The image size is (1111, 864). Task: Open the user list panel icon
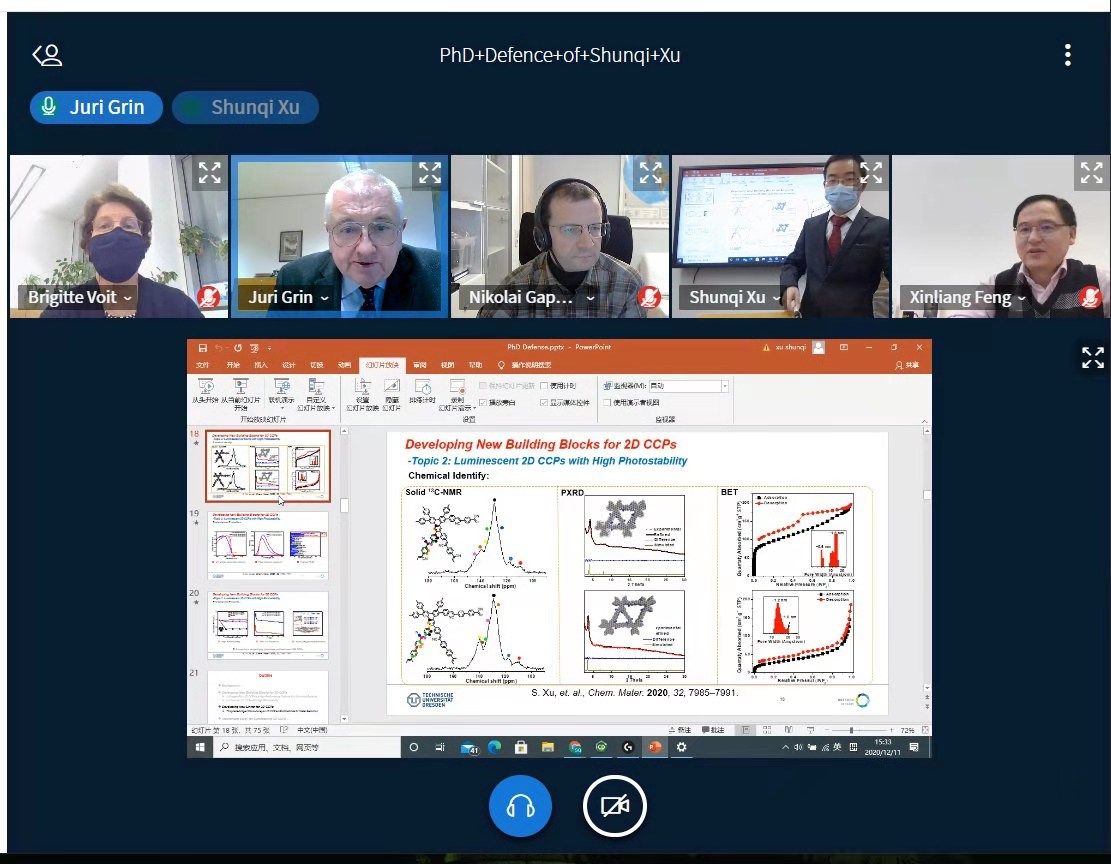(x=47, y=55)
